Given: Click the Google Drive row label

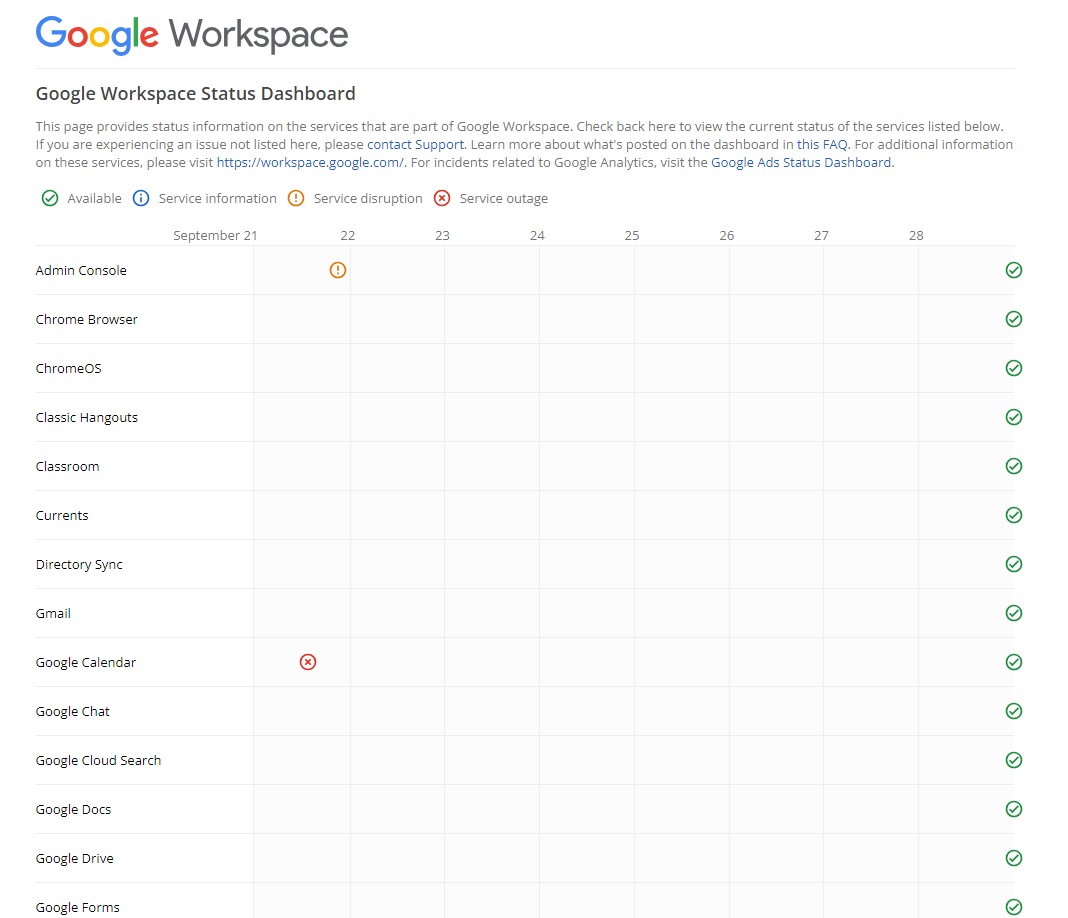Looking at the screenshot, I should point(74,859).
